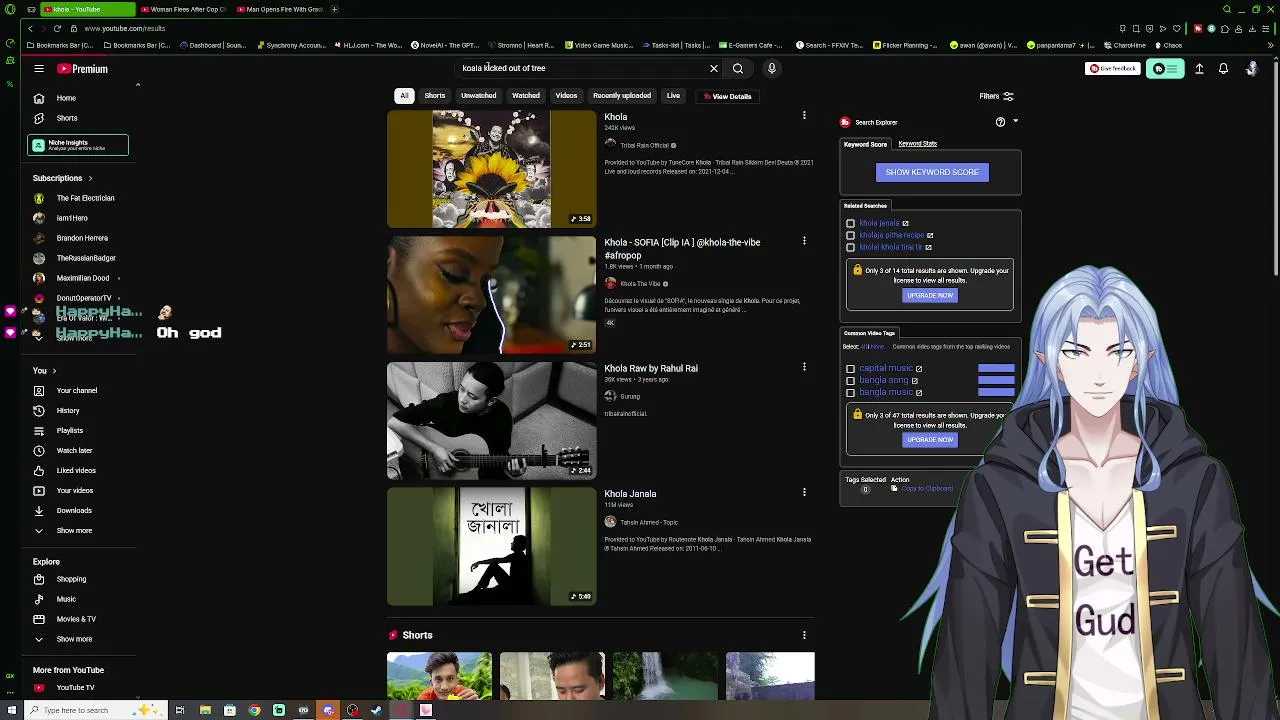
Task: Open more actions for Khola video
Action: click(x=804, y=116)
